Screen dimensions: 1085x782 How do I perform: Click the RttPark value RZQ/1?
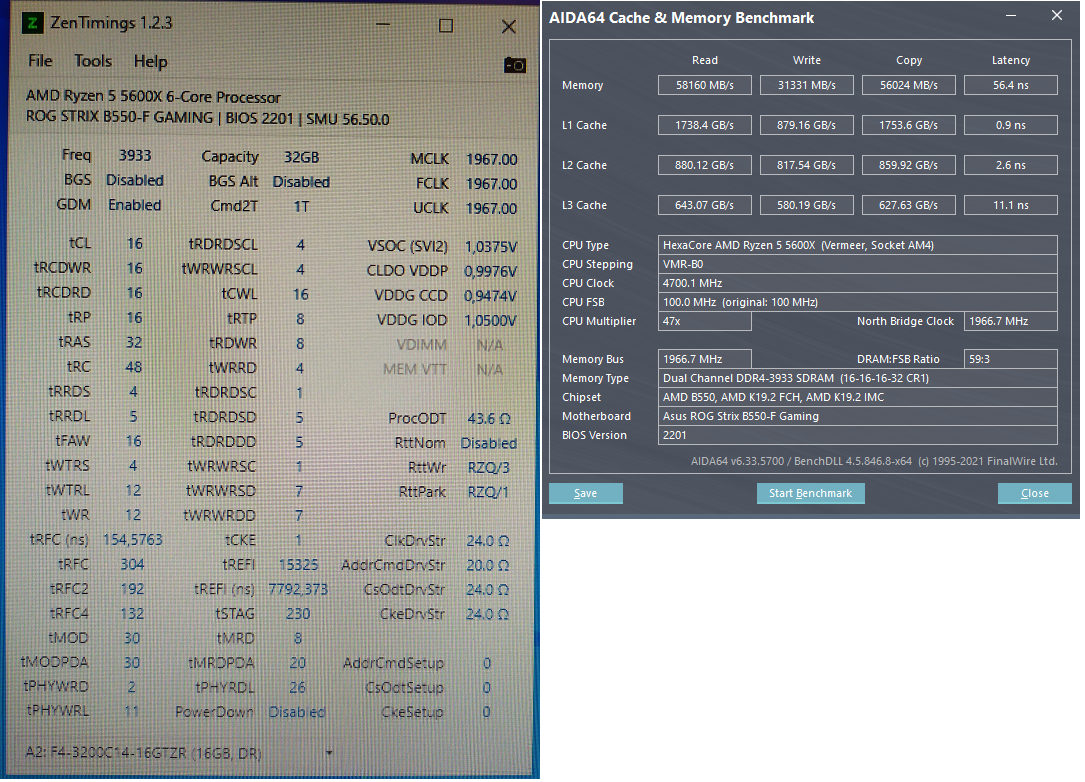488,492
